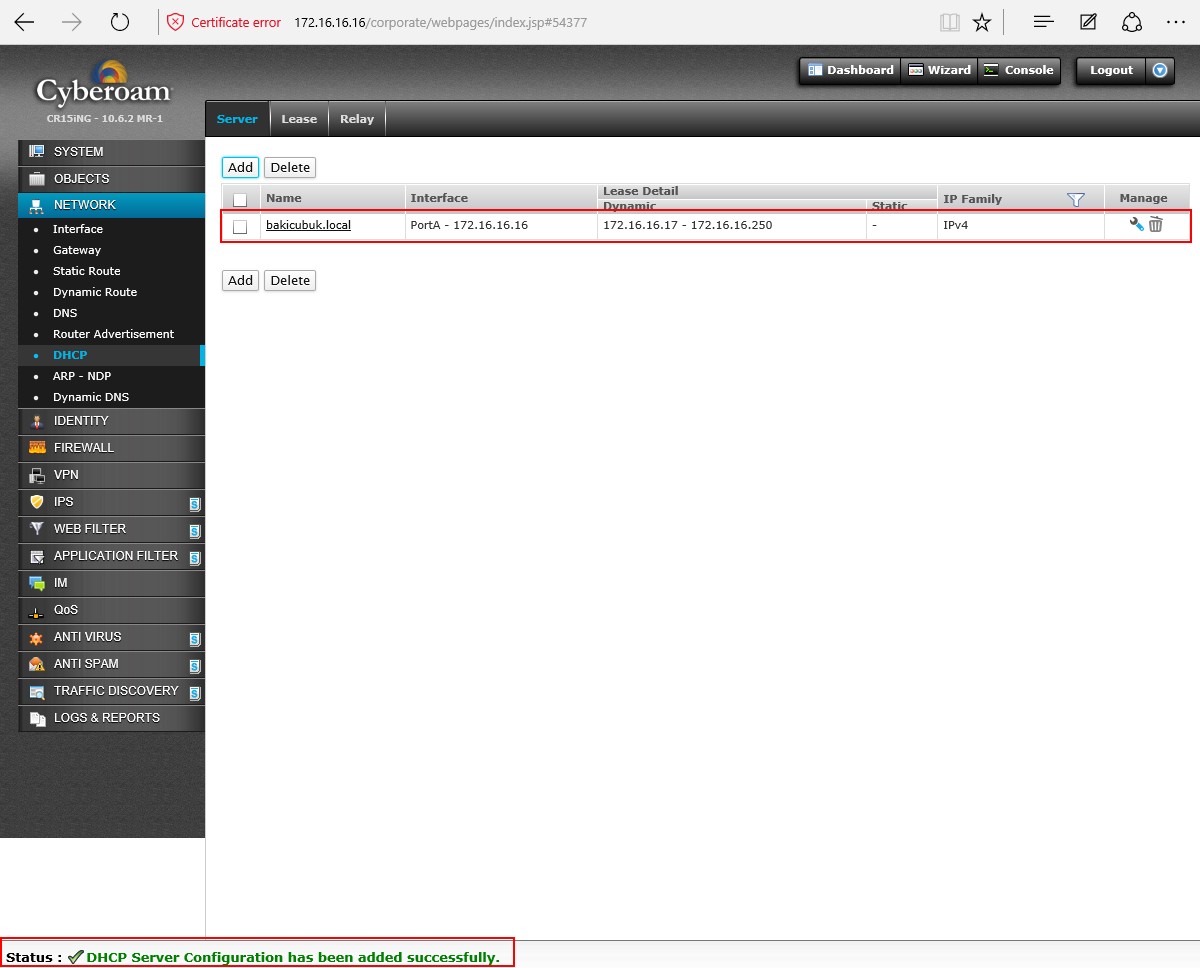The height and width of the screenshot is (968, 1200).
Task: Open the Make a Web Note icon
Action: (1089, 22)
